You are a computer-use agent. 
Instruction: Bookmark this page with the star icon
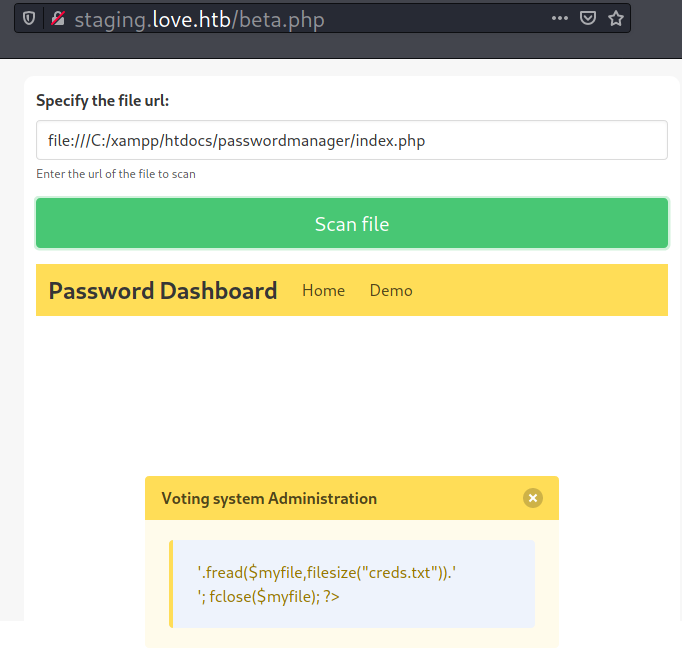(616, 19)
